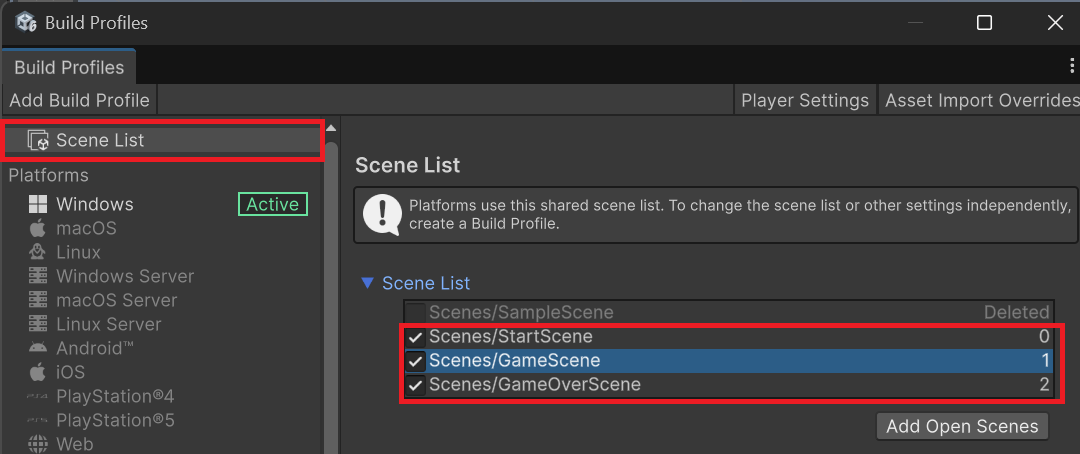This screenshot has height=454, width=1080.
Task: Select the PlayStation®4 platform
Action: [x=116, y=397]
